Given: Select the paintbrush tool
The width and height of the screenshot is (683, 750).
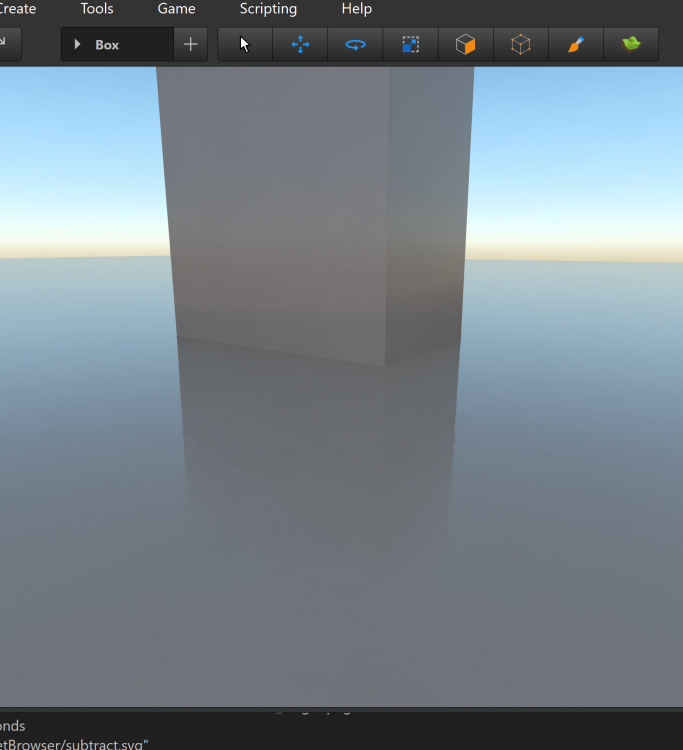Looking at the screenshot, I should coord(576,44).
